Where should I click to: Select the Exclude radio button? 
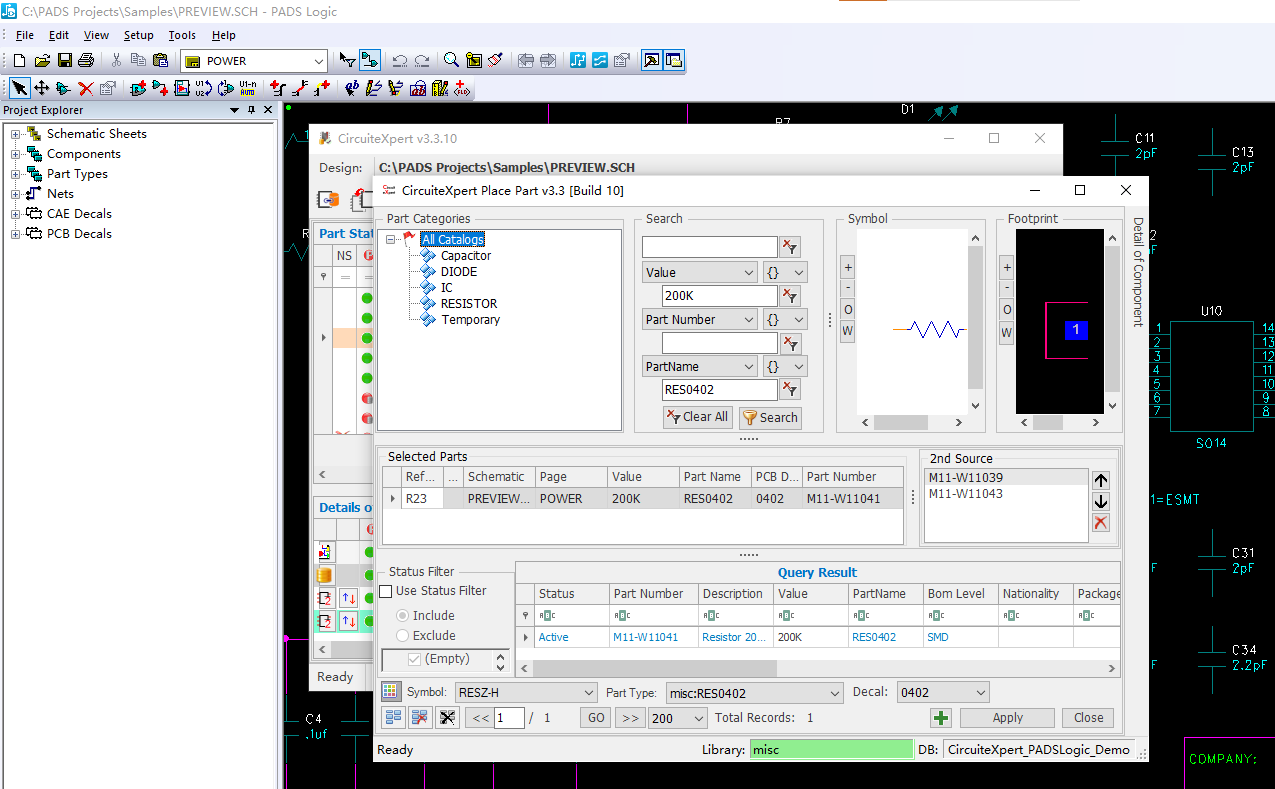[x=403, y=636]
